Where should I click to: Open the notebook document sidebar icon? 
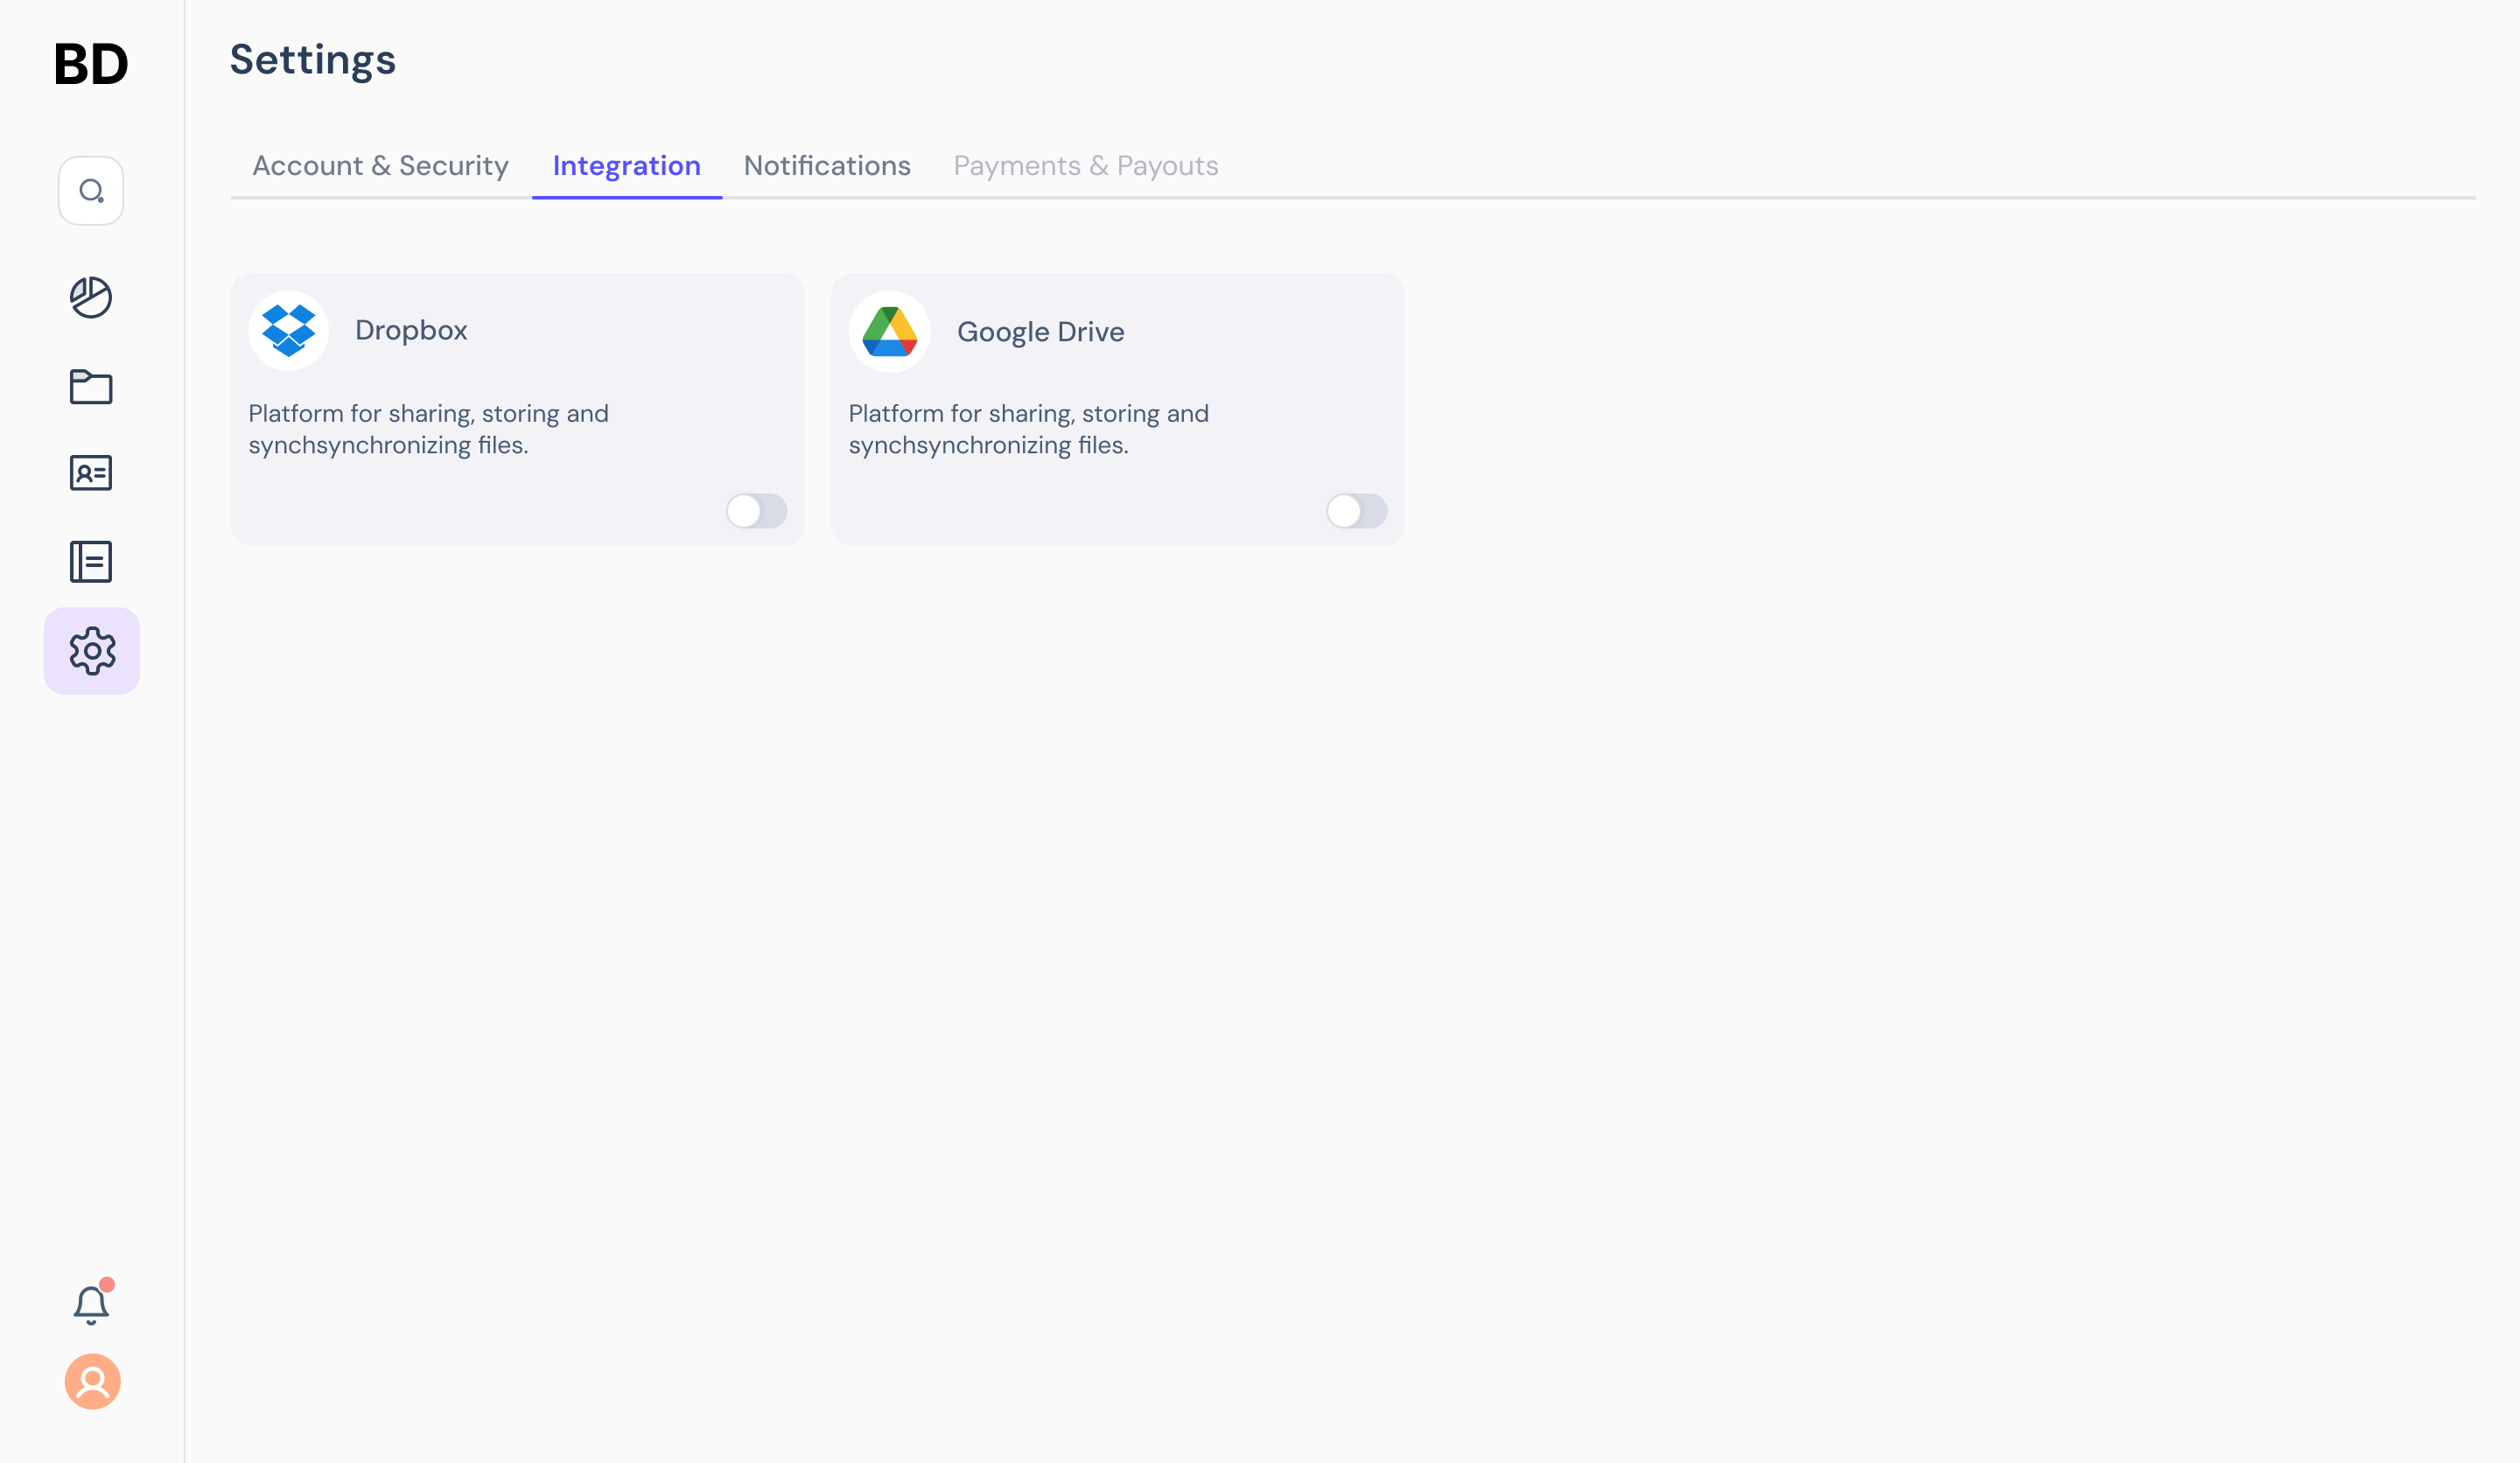click(91, 562)
